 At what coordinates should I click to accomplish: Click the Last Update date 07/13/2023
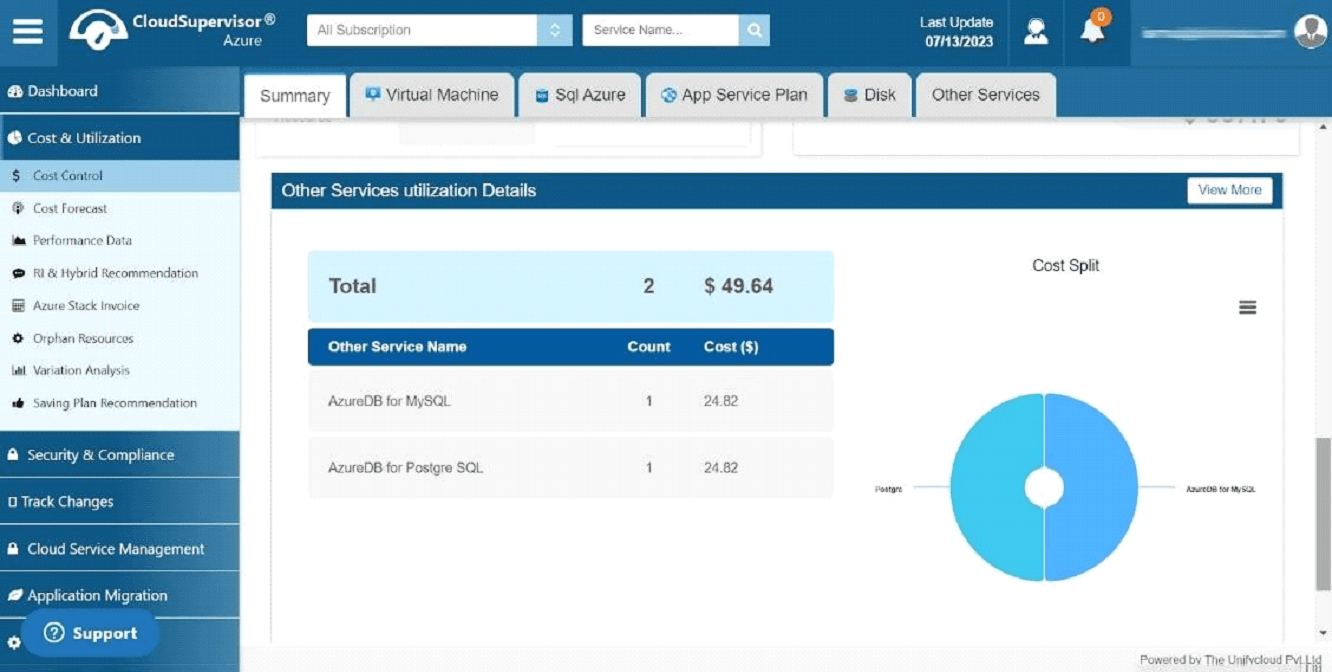(959, 42)
